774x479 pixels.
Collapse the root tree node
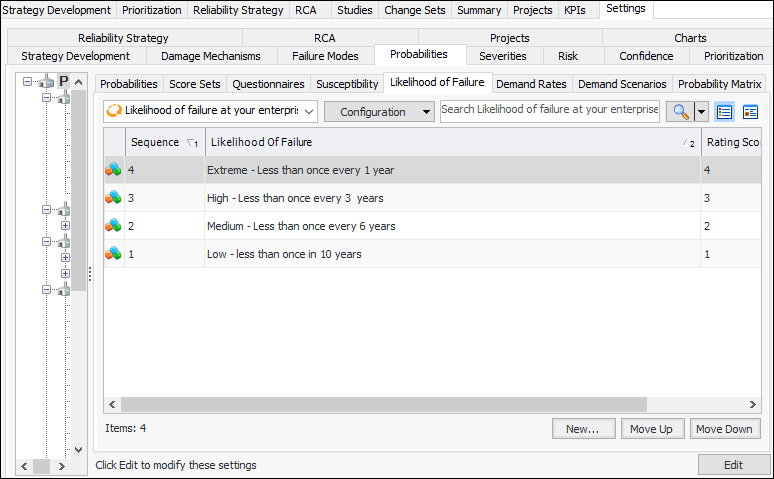coord(28,81)
